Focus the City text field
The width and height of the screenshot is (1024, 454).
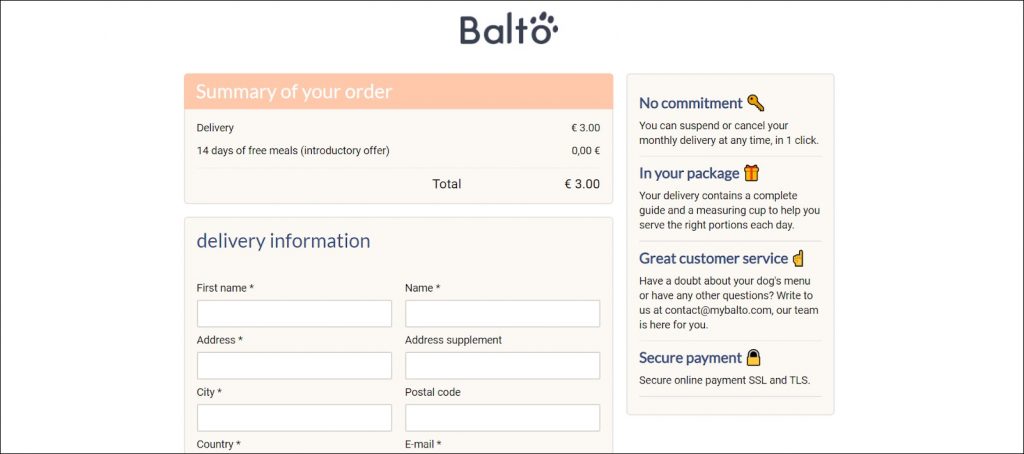click(x=294, y=418)
